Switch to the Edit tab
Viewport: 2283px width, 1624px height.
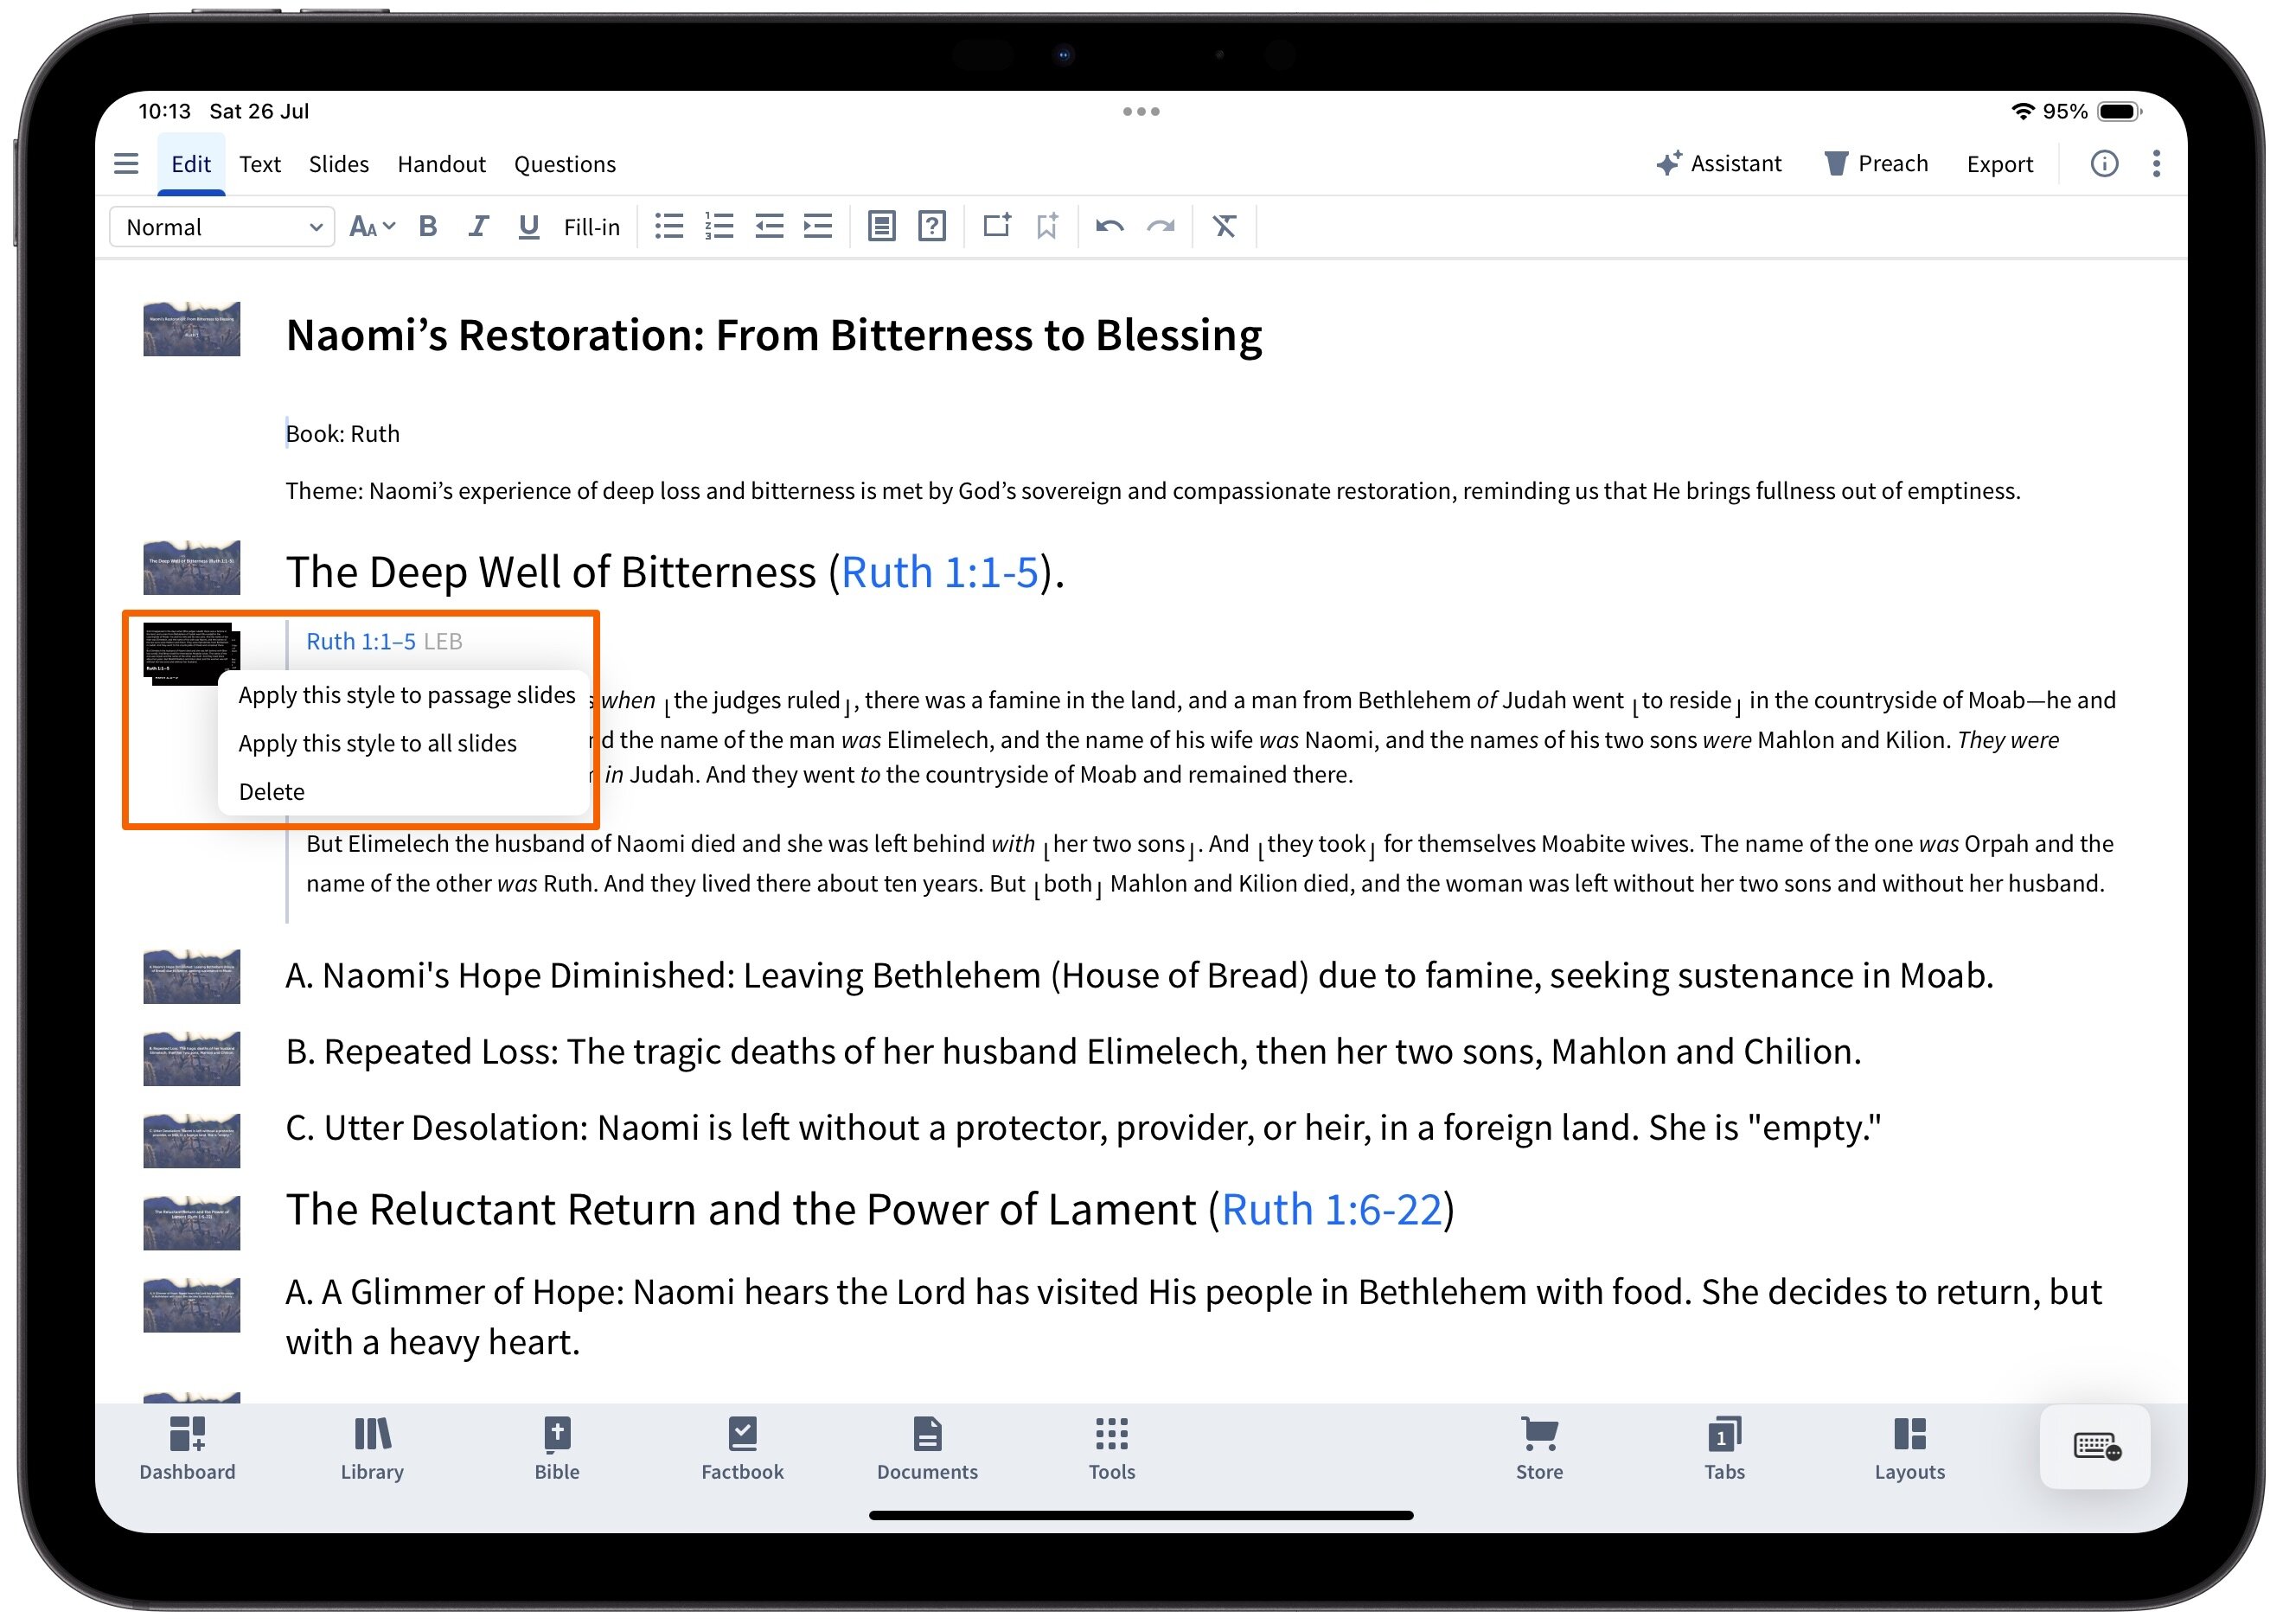click(190, 164)
